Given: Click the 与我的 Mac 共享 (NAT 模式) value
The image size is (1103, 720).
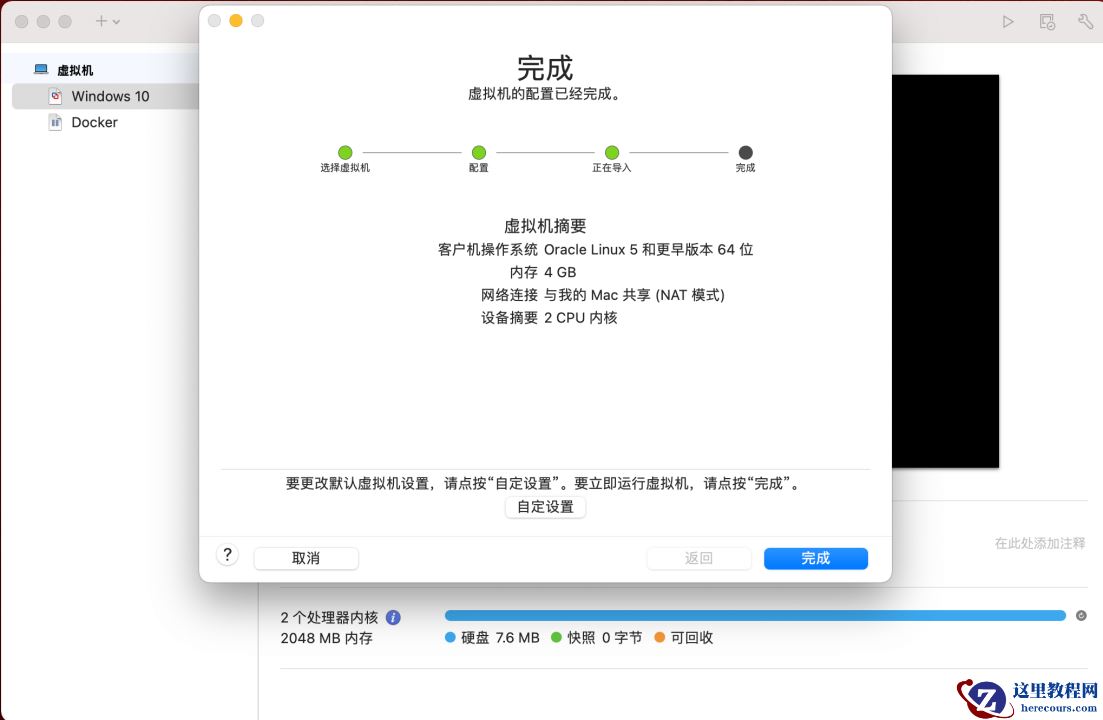Looking at the screenshot, I should coord(635,295).
